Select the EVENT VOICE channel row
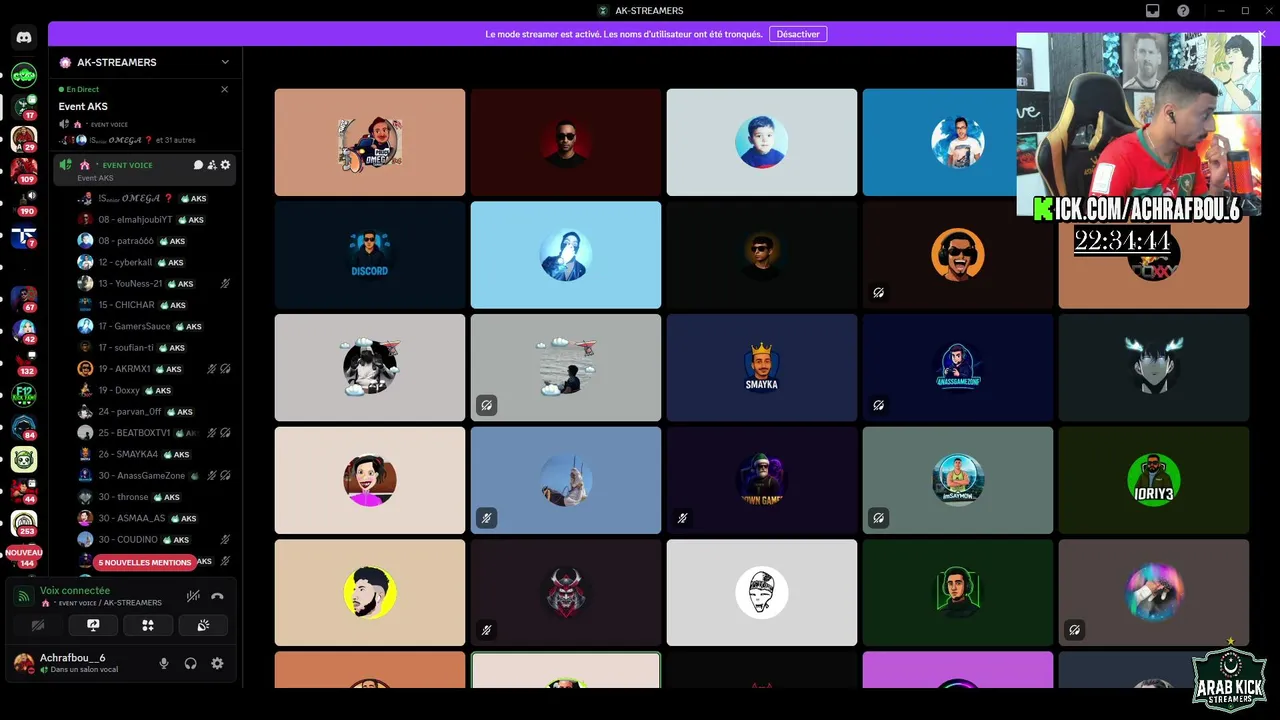1280x720 pixels. 144,169
